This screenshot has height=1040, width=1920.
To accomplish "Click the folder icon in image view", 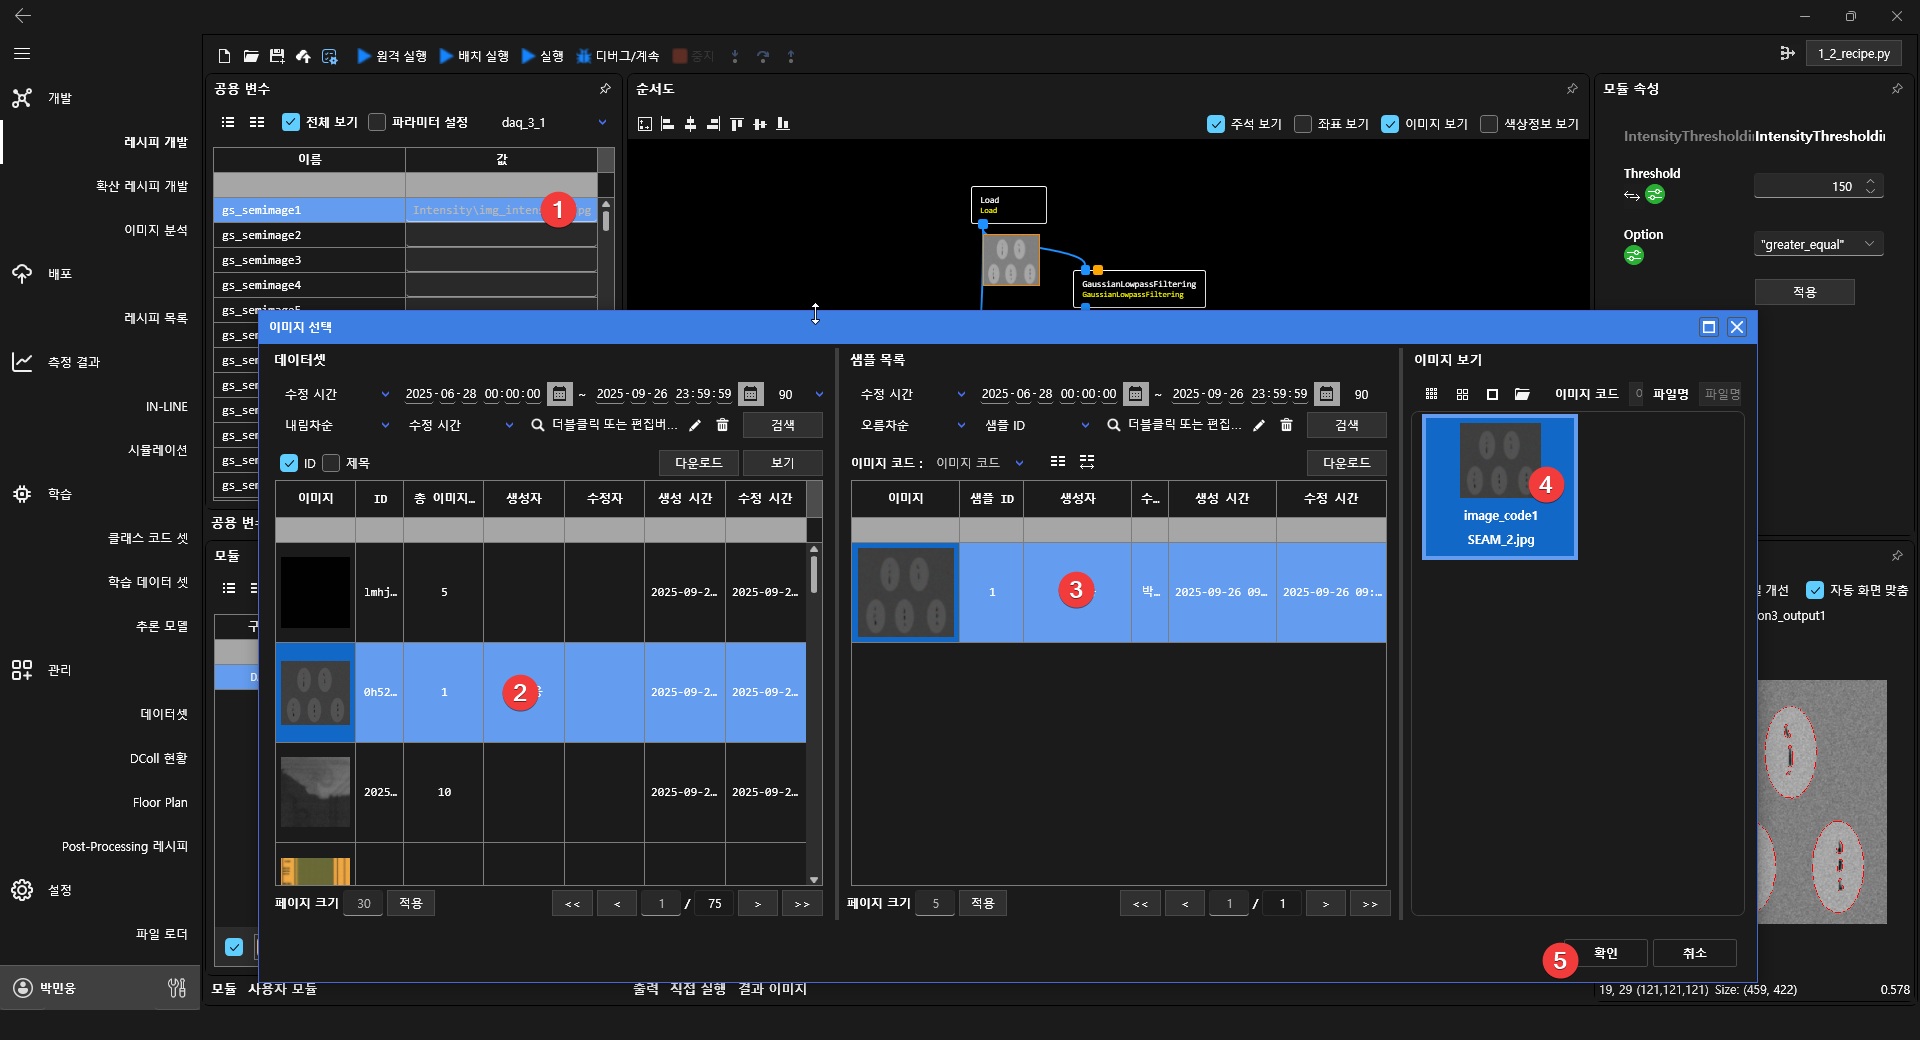I will 1522,394.
